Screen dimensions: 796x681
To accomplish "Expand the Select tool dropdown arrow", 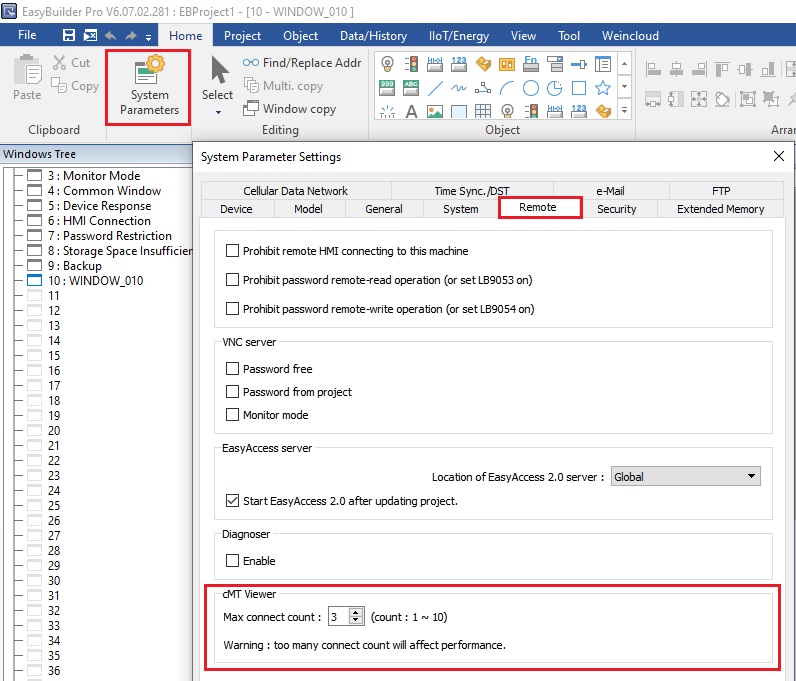I will (x=218, y=112).
